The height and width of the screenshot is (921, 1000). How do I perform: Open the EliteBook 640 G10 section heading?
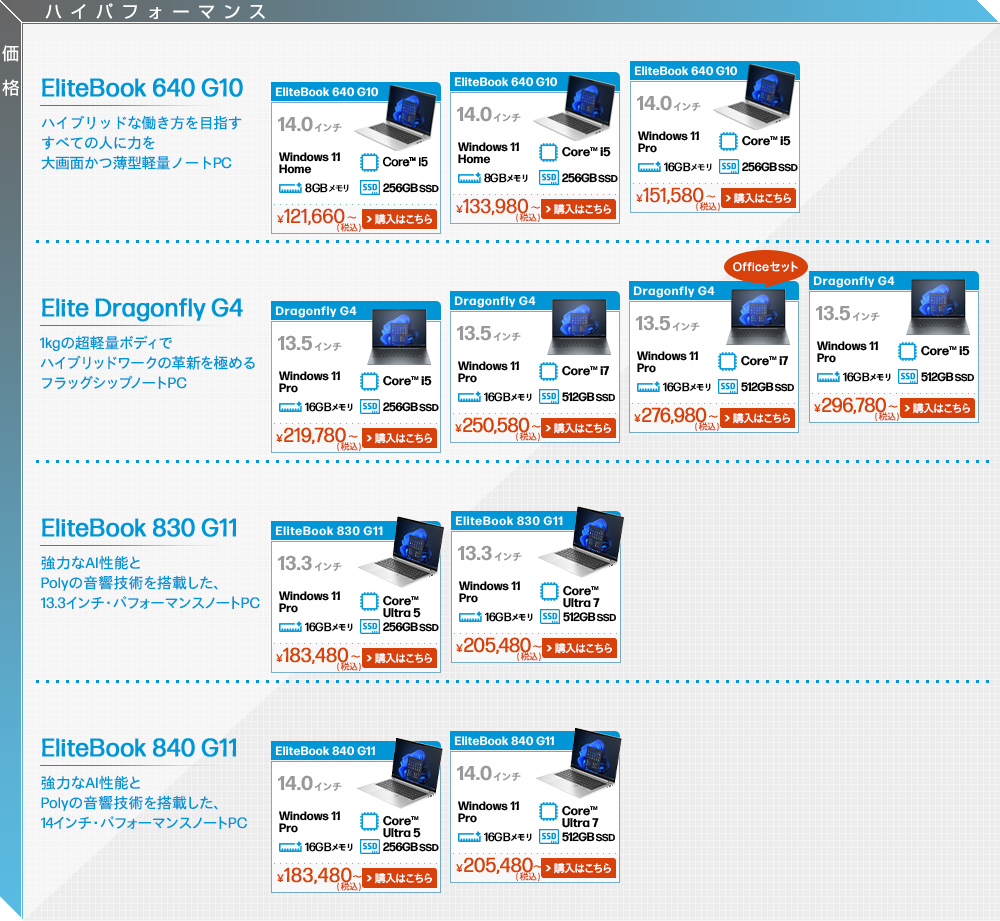coord(142,88)
